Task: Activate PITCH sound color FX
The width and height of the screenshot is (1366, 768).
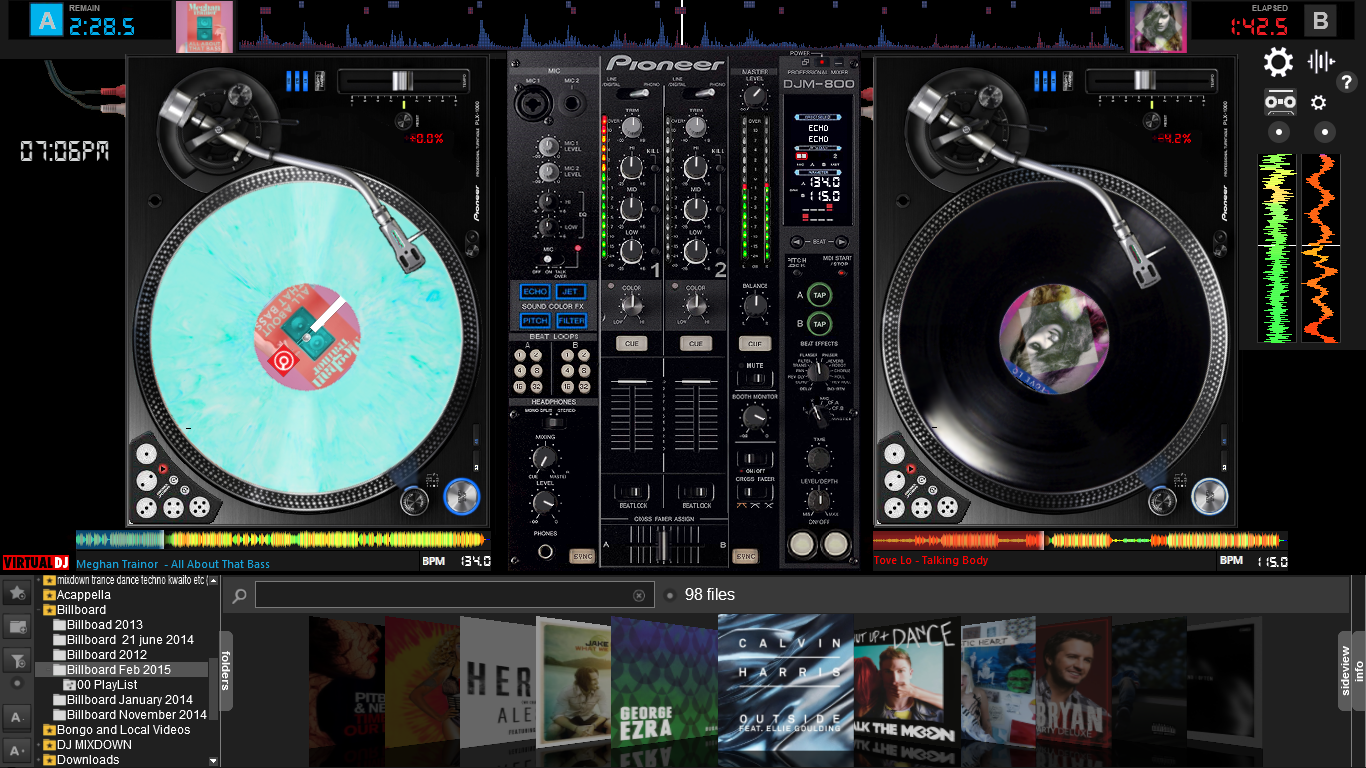Action: 535,320
